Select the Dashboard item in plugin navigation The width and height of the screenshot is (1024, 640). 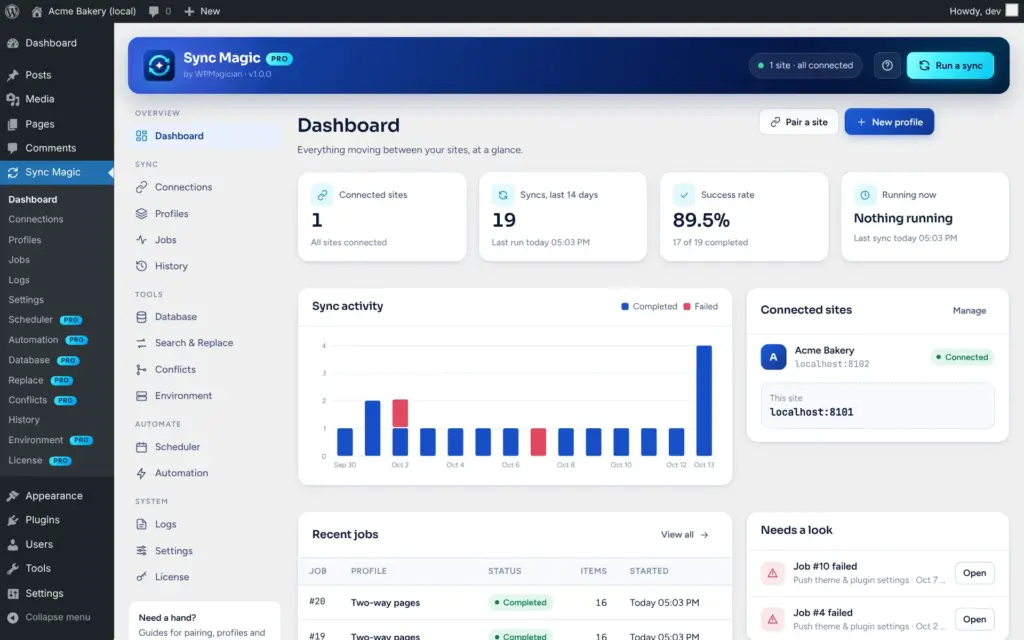[205, 136]
